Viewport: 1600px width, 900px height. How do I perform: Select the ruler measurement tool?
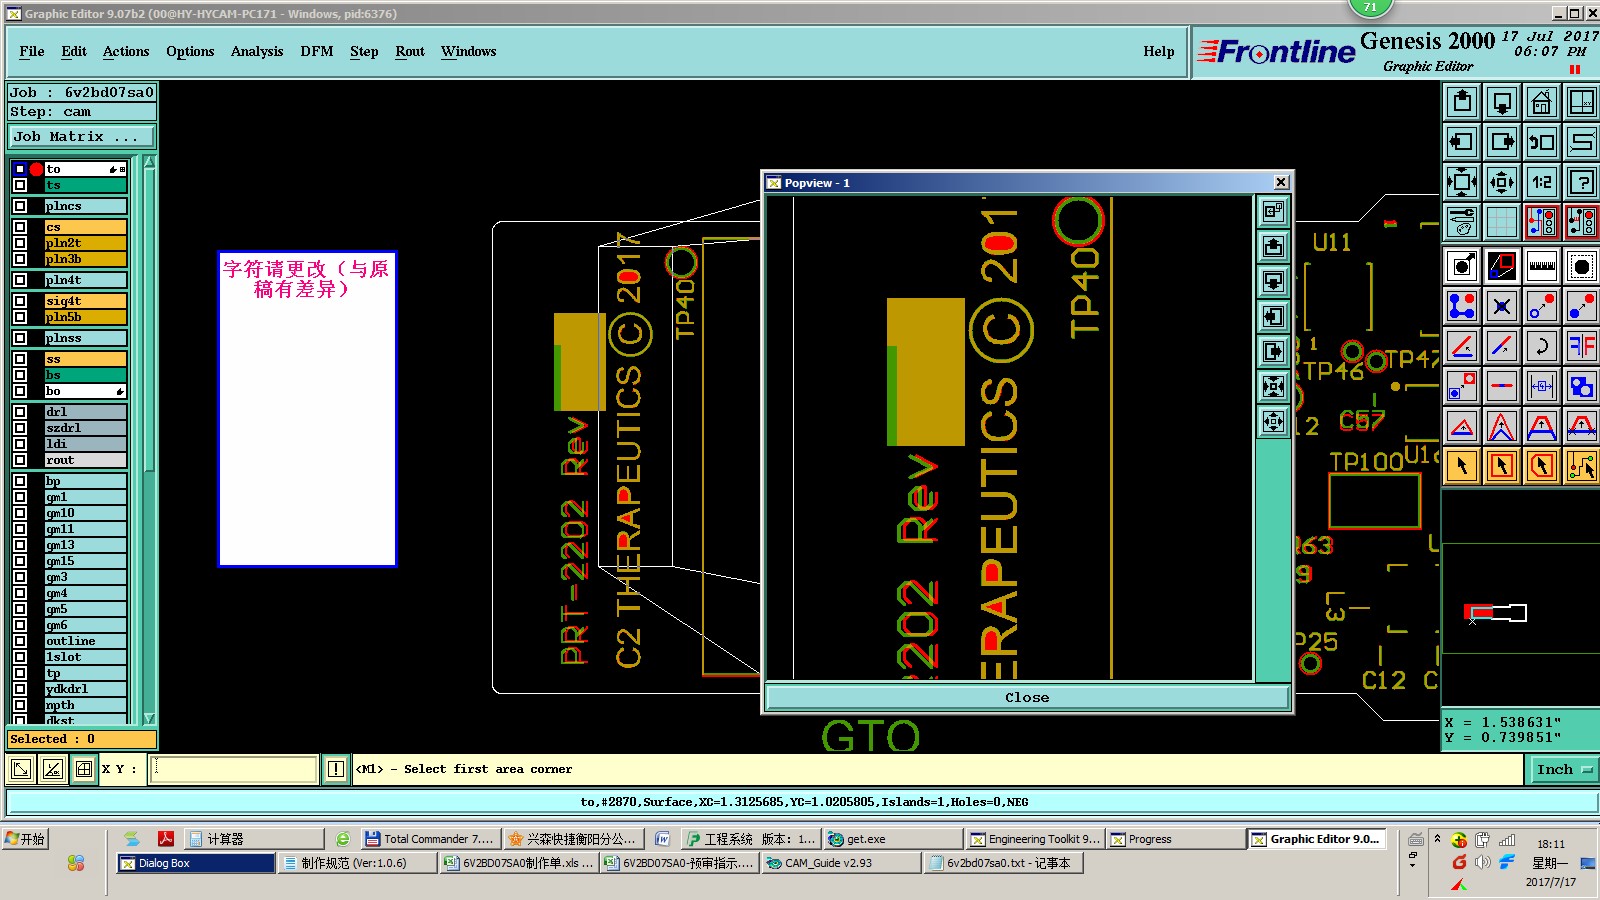tap(1542, 266)
